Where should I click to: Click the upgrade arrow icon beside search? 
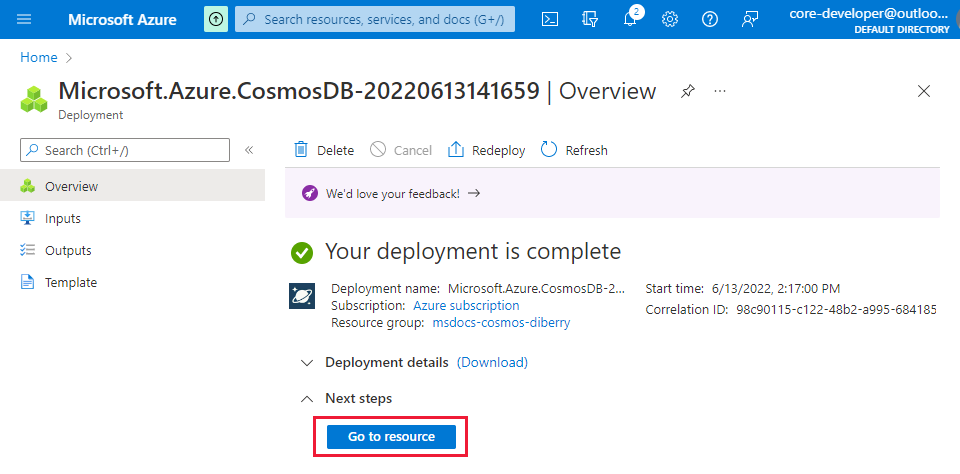pyautogui.click(x=215, y=19)
